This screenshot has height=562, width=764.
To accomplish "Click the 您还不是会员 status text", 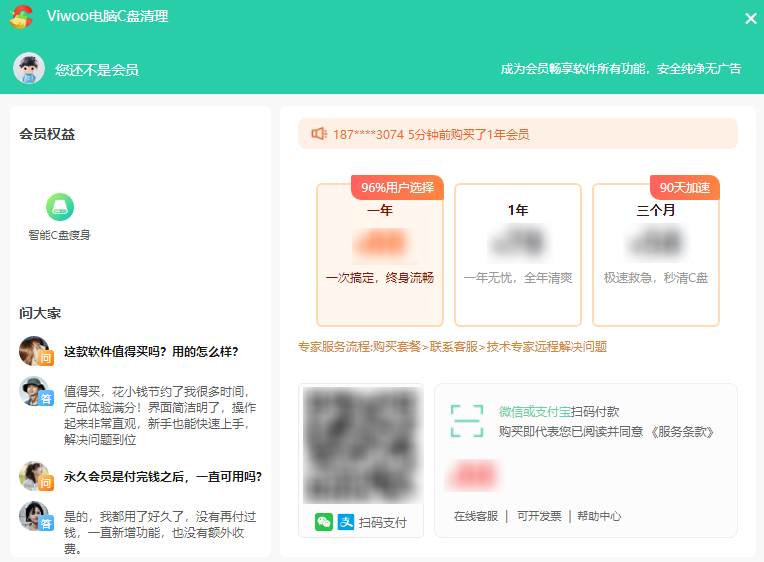I will [96, 70].
